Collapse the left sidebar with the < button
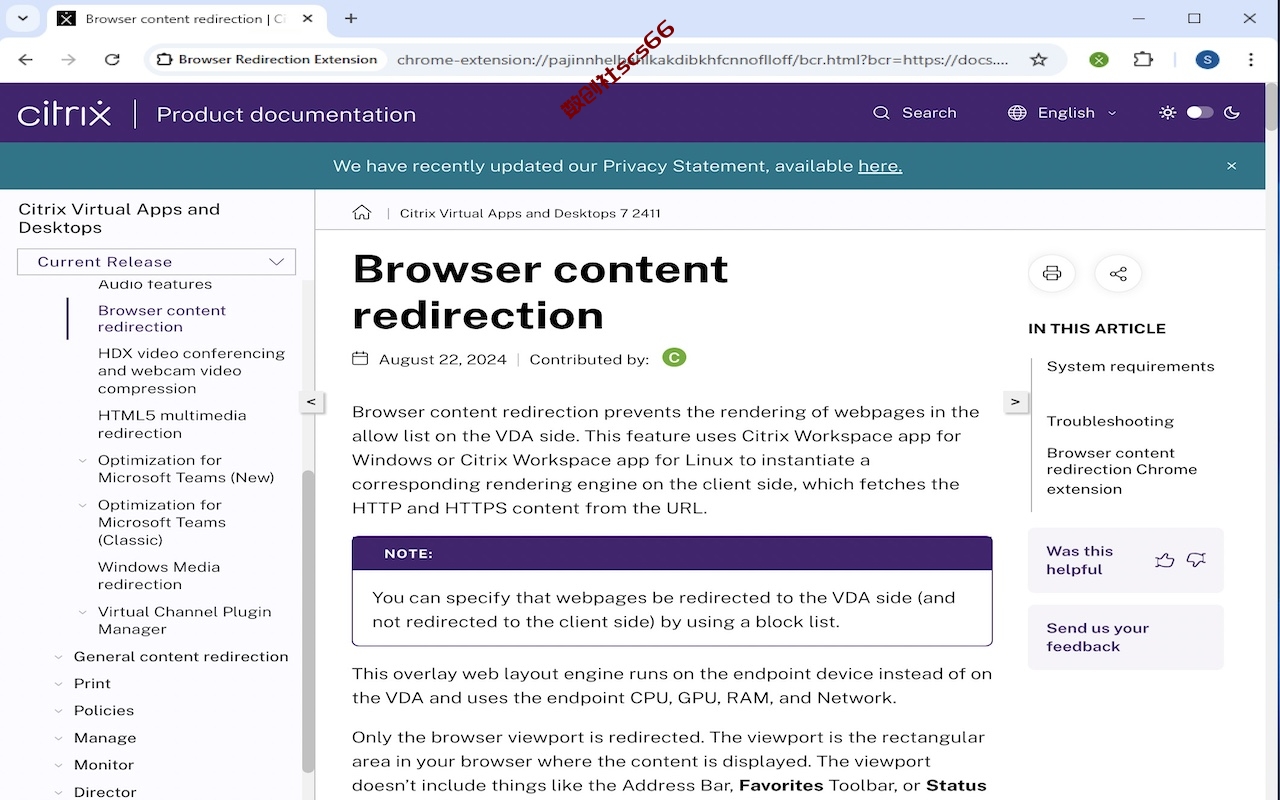1280x800 pixels. (x=311, y=401)
